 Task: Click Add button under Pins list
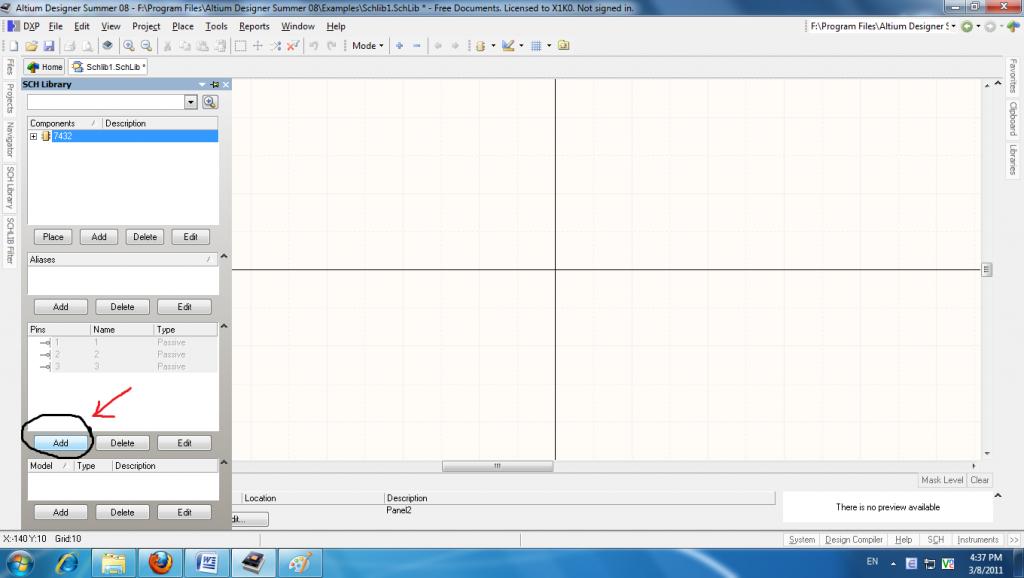[60, 443]
